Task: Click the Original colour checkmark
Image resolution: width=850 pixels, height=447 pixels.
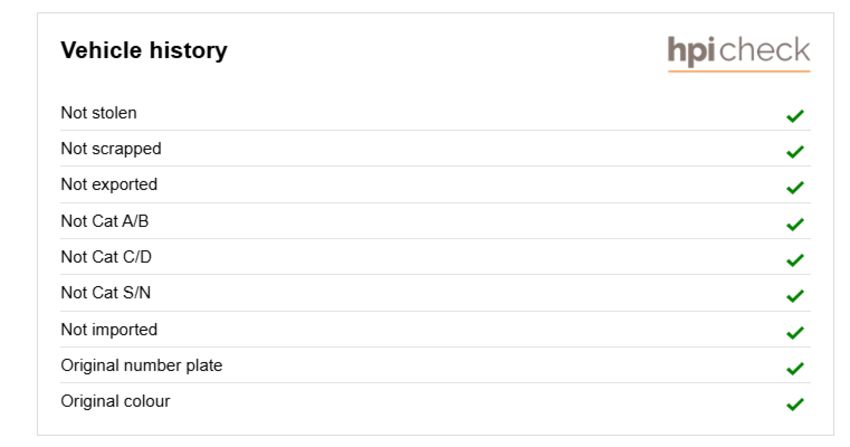Action: point(795,404)
